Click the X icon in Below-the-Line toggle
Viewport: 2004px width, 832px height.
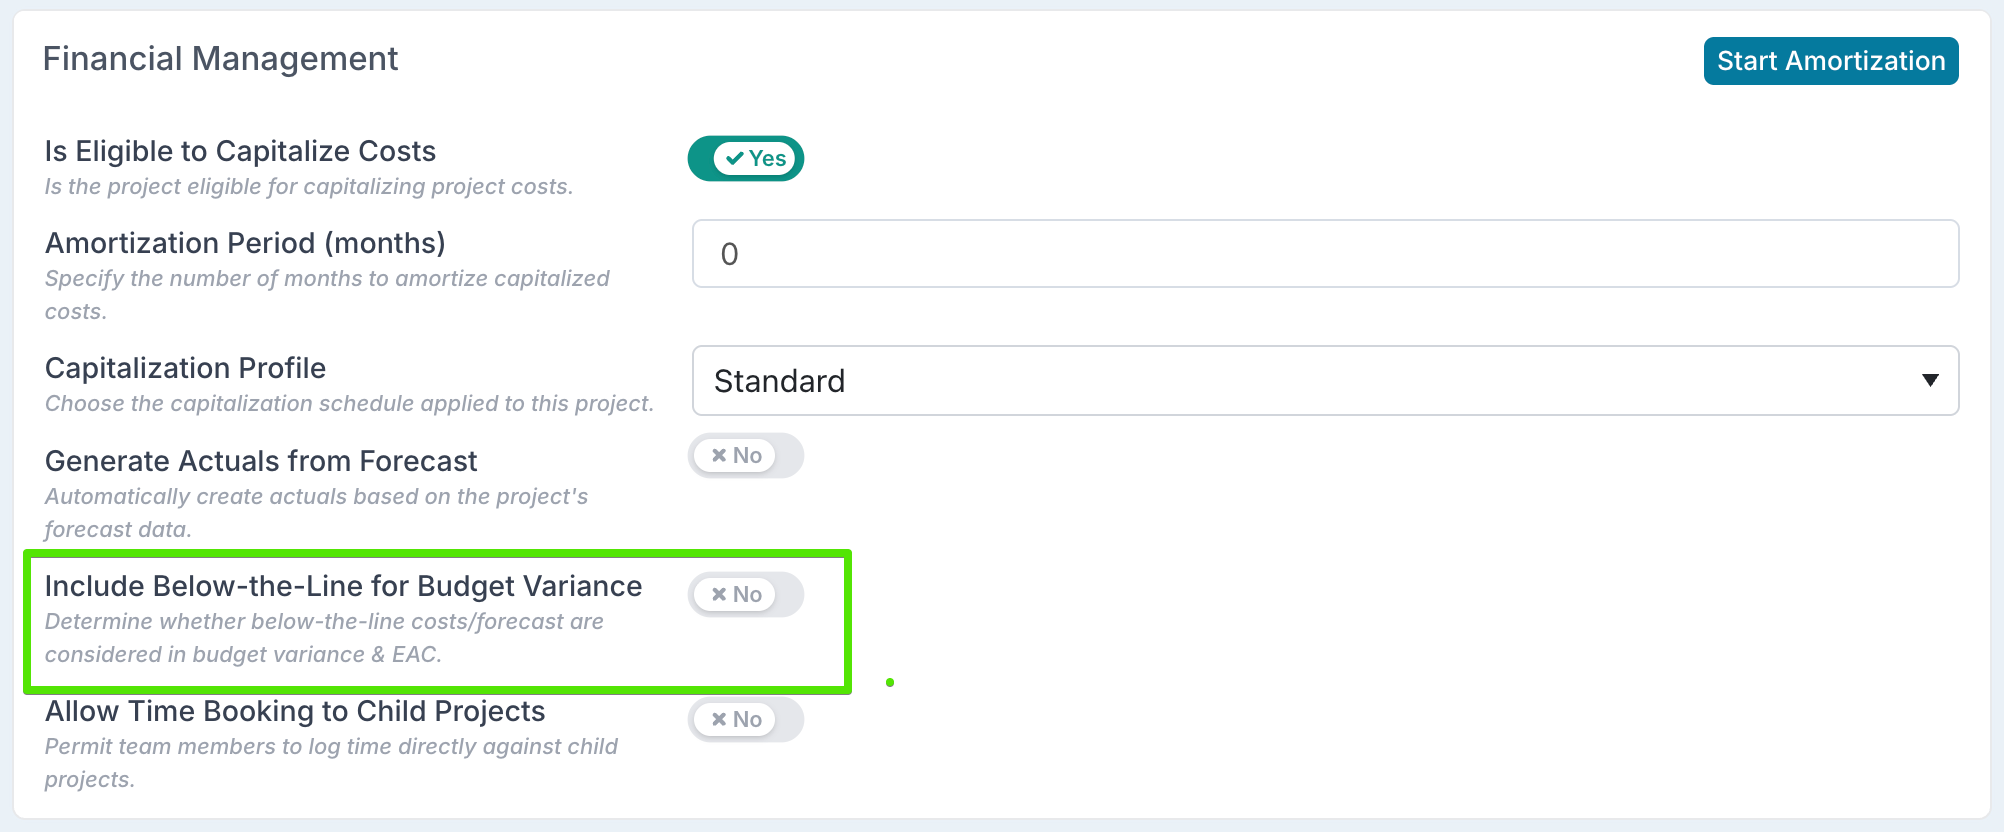719,595
